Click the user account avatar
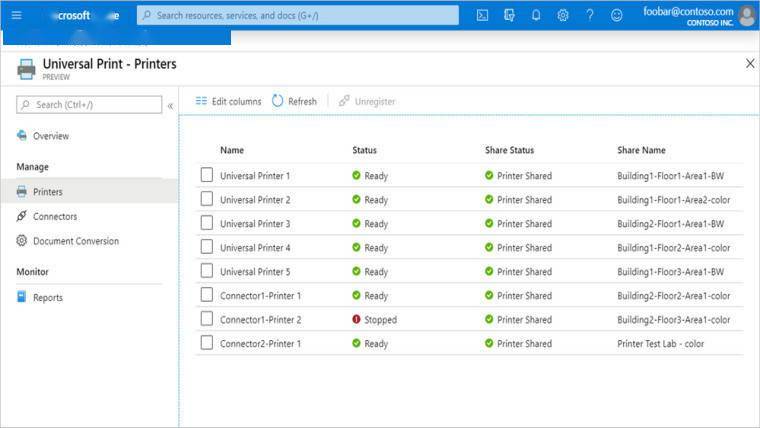760x428 pixels. coord(746,15)
